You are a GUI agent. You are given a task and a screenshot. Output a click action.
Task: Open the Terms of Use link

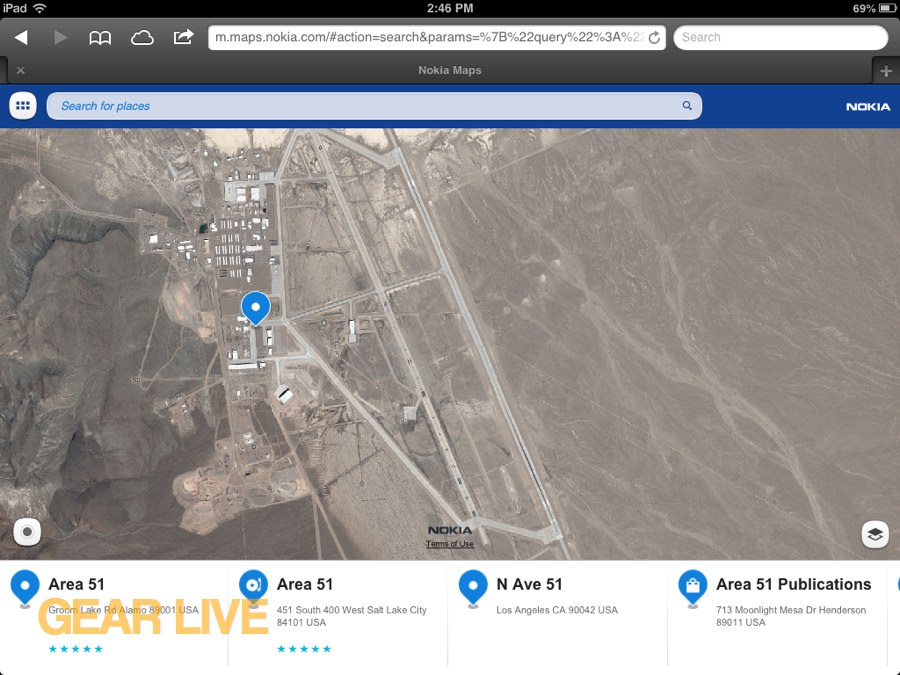tap(449, 544)
